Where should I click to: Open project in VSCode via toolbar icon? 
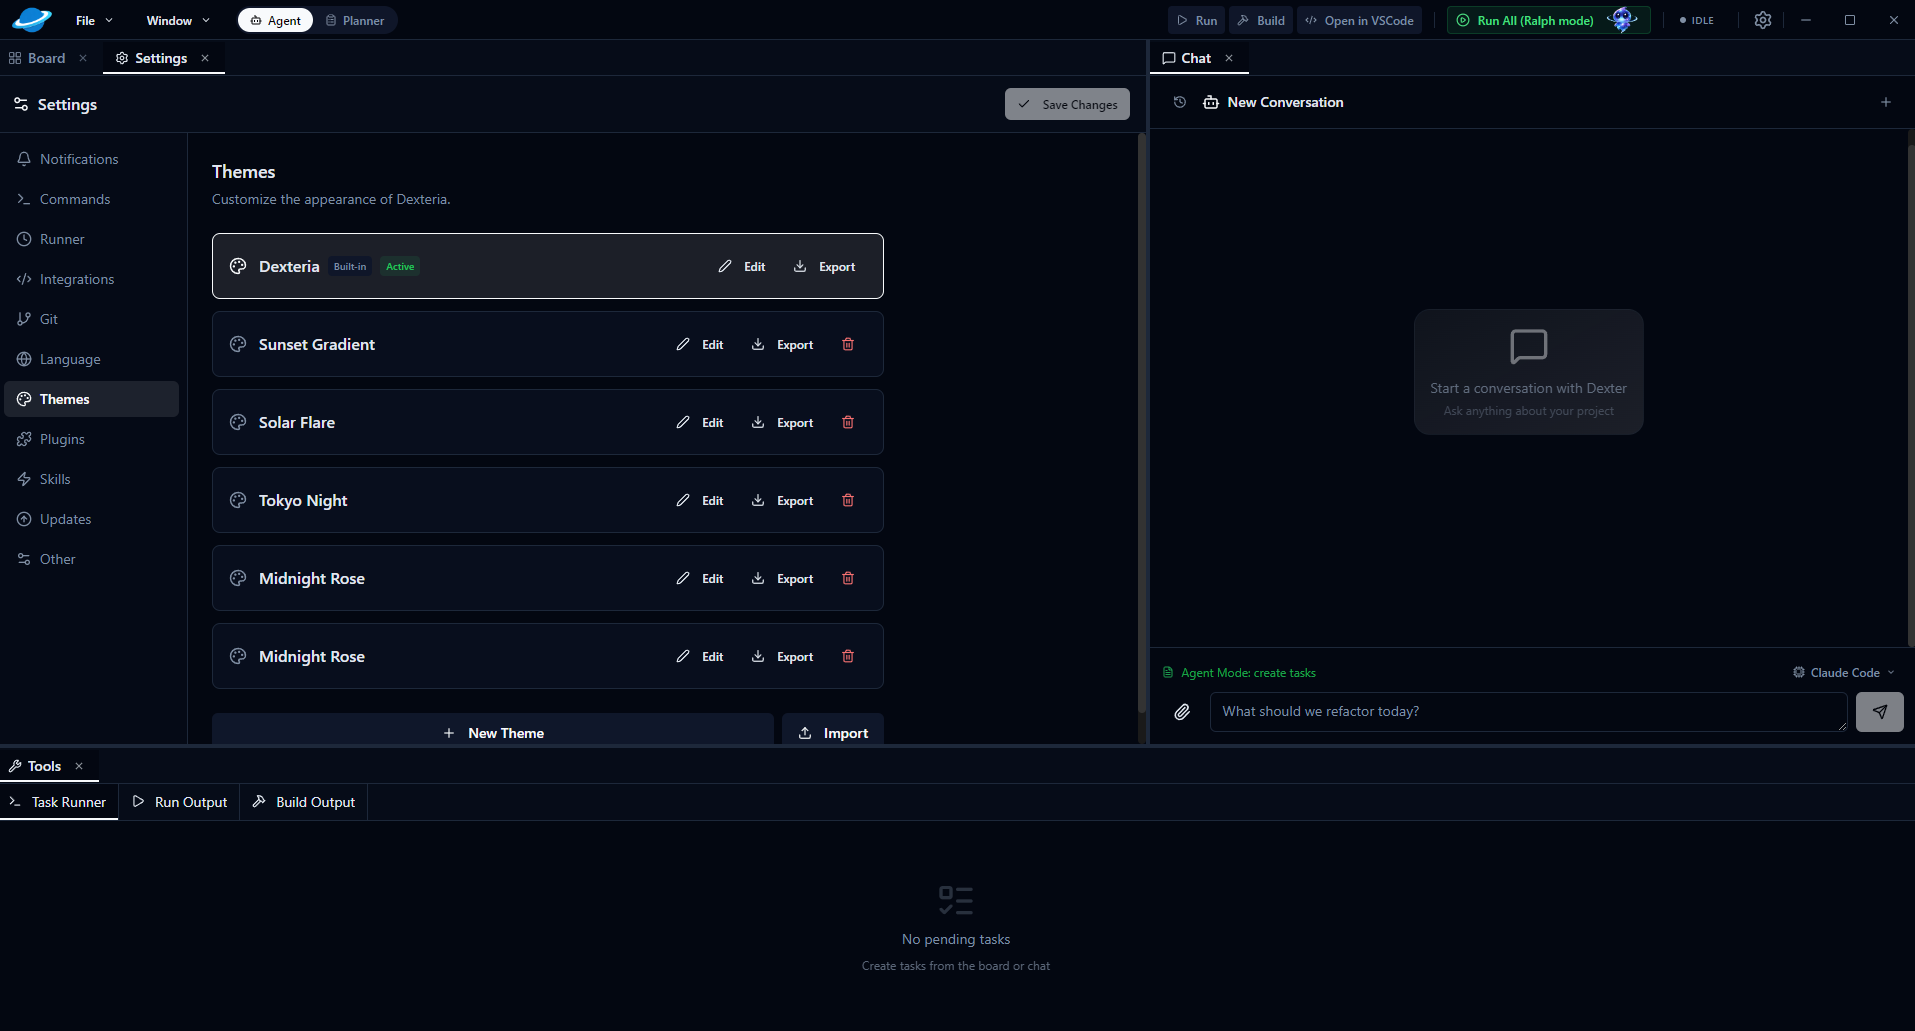click(x=1359, y=20)
